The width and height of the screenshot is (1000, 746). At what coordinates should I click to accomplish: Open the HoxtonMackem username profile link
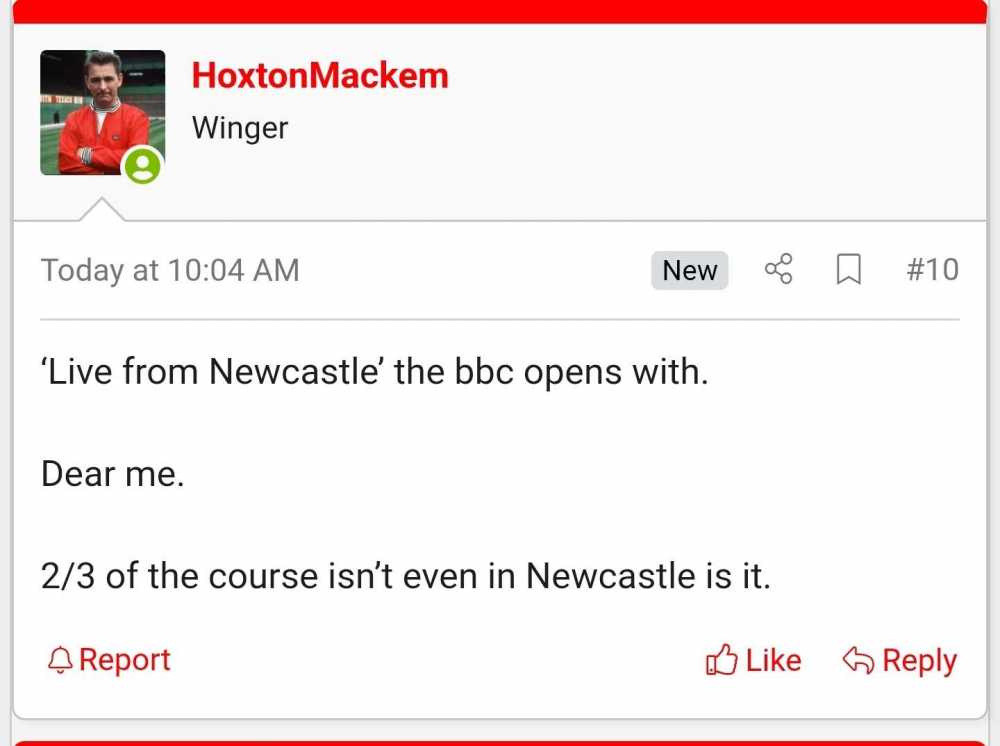pos(320,76)
